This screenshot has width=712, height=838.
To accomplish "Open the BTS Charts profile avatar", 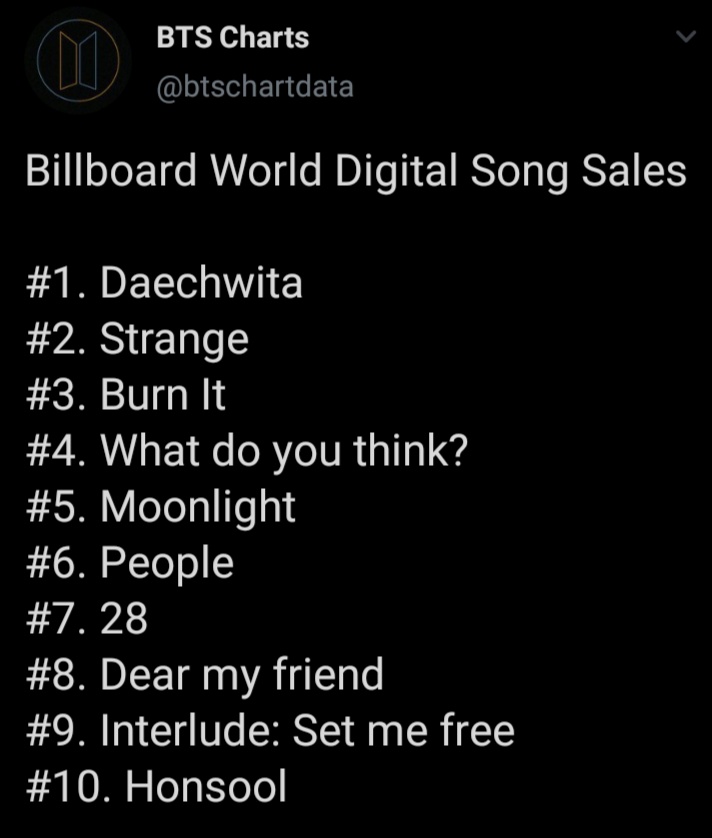I will pyautogui.click(x=78, y=60).
